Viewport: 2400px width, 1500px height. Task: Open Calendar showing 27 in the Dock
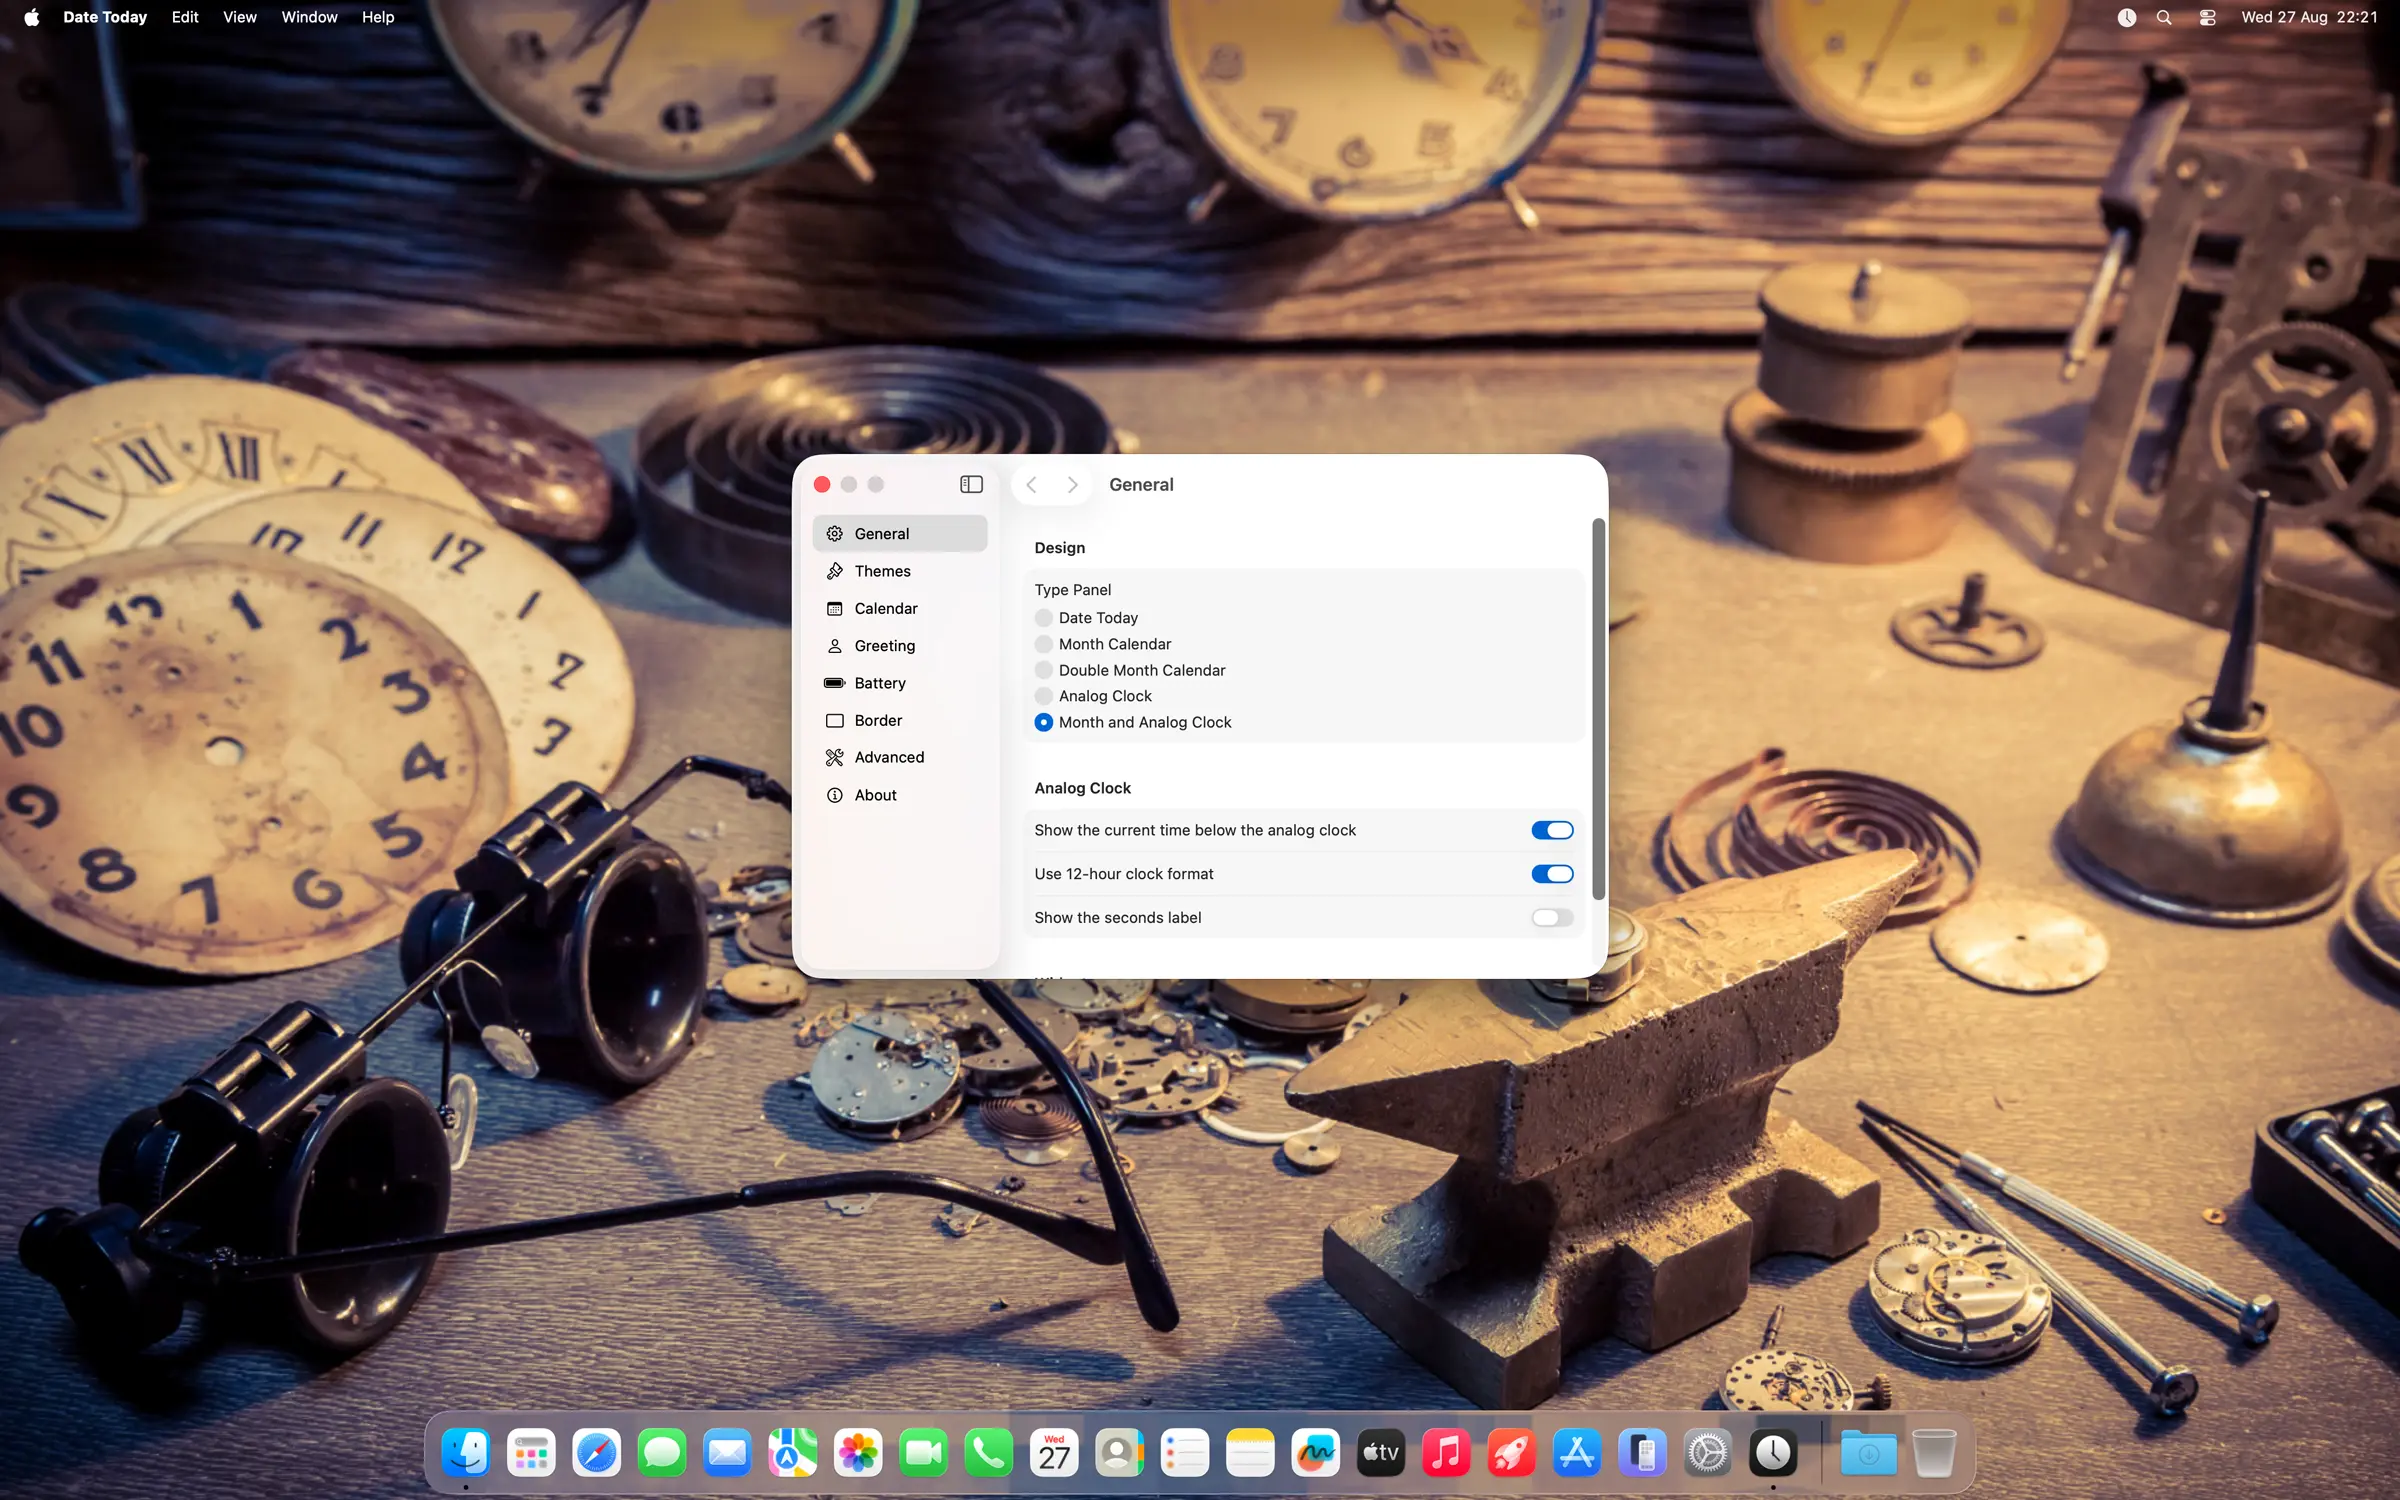click(x=1054, y=1453)
